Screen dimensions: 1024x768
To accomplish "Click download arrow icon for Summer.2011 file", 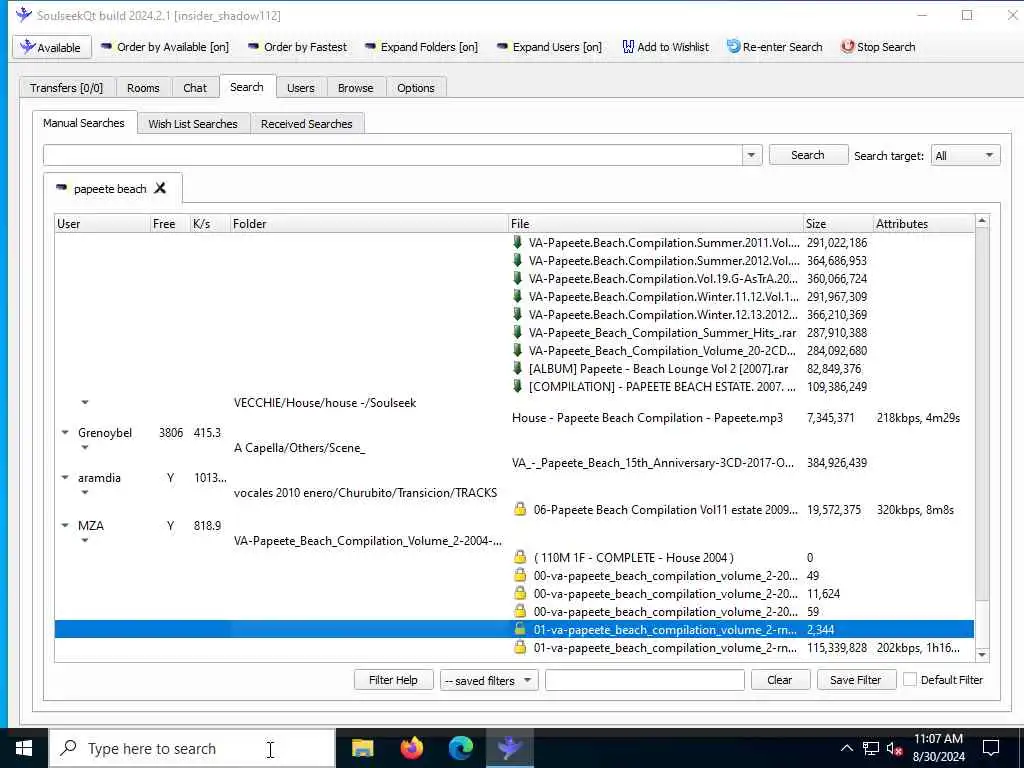I will pyautogui.click(x=517, y=242).
